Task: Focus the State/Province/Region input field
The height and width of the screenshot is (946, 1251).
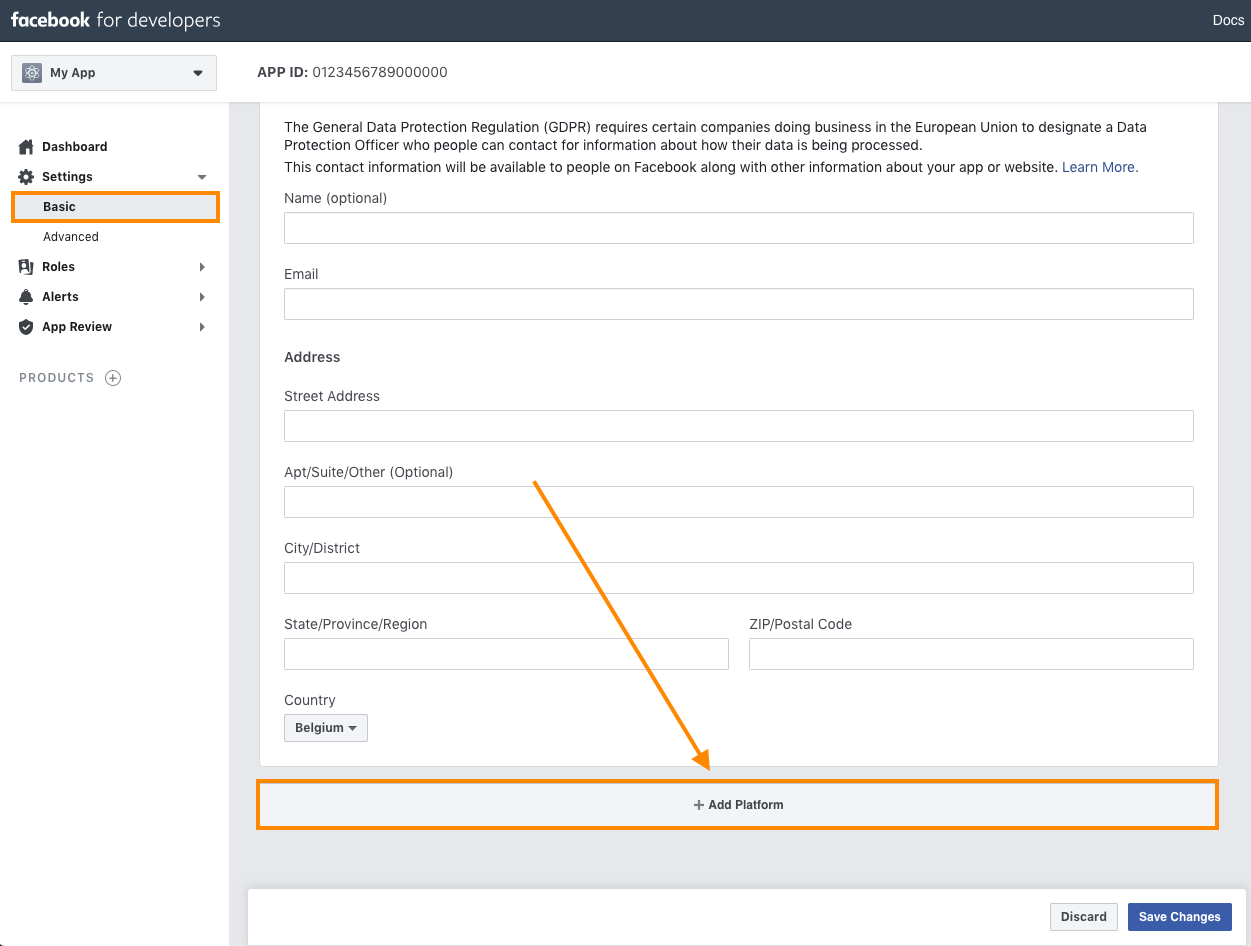Action: [506, 654]
